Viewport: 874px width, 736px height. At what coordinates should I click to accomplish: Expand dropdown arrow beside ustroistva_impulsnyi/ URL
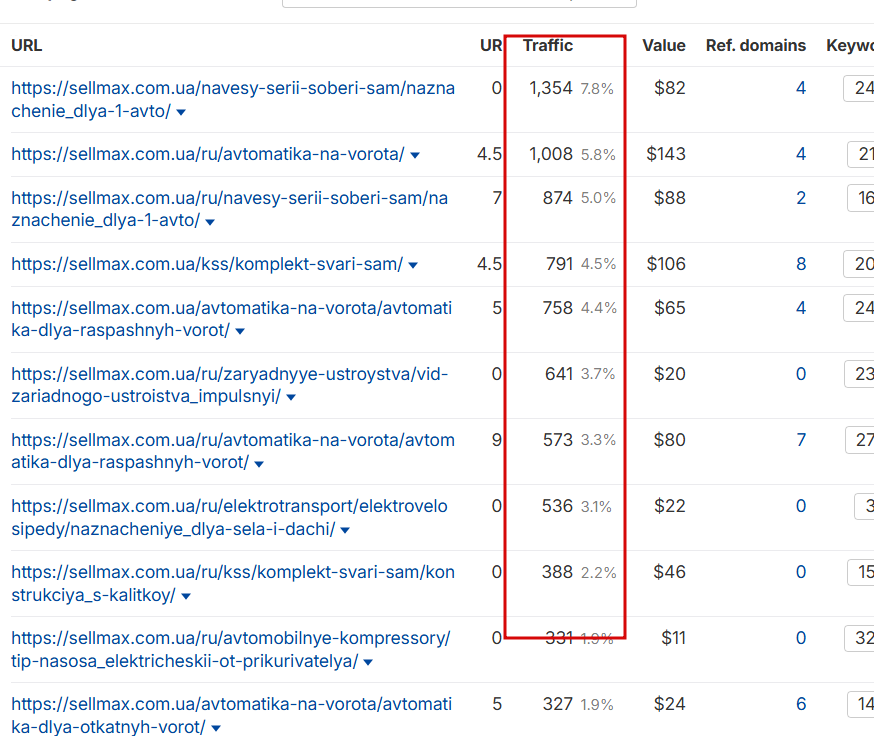tap(291, 397)
